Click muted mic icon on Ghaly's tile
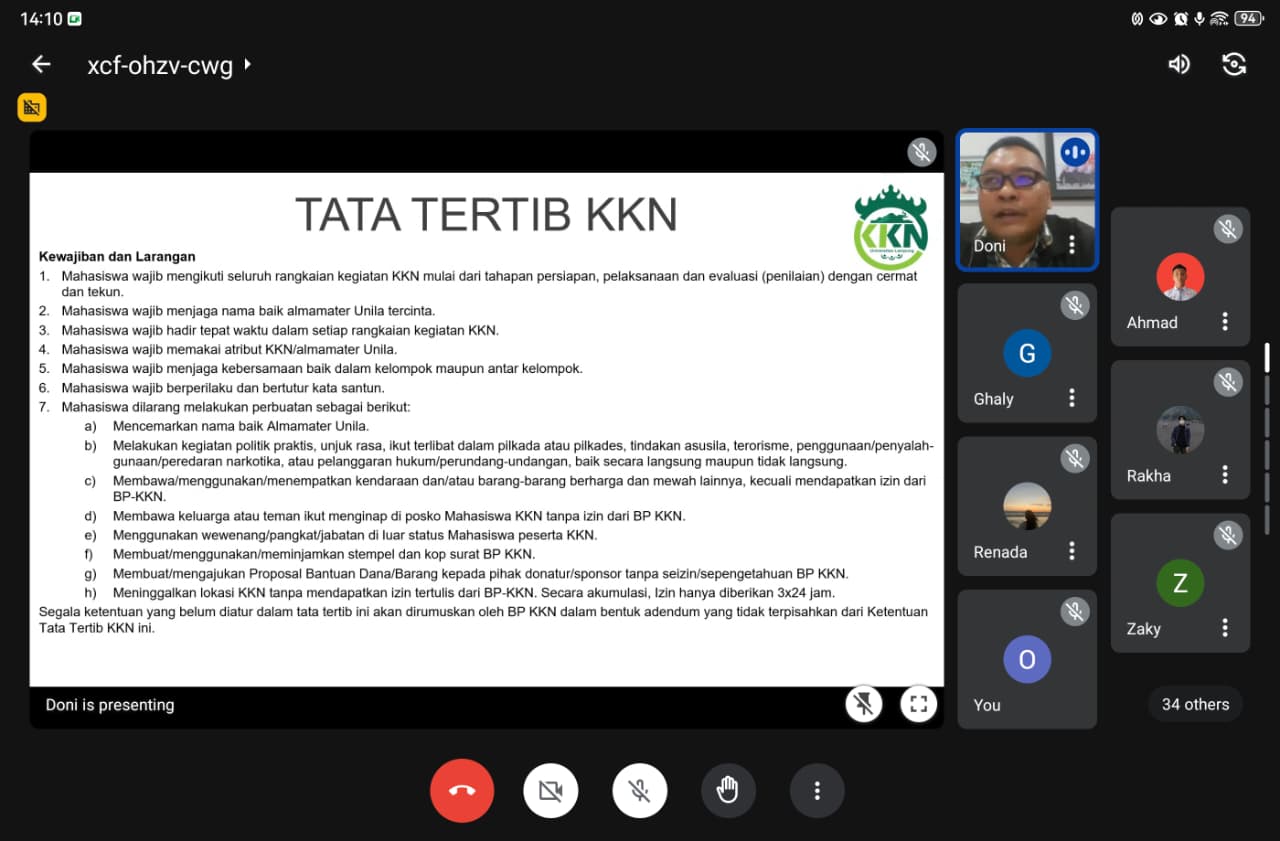 tap(1075, 305)
